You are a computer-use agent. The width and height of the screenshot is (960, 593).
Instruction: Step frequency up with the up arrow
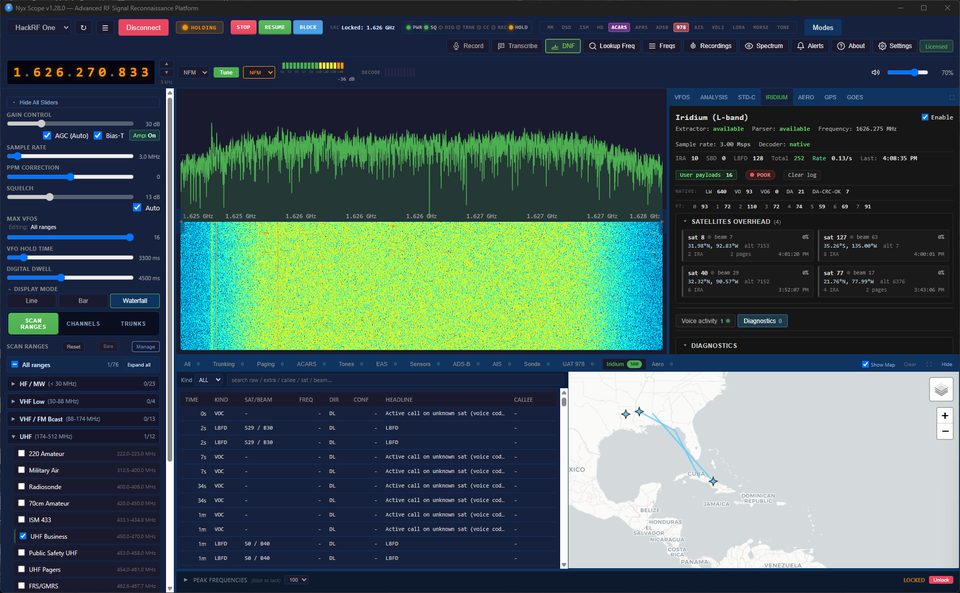pyautogui.click(x=166, y=64)
